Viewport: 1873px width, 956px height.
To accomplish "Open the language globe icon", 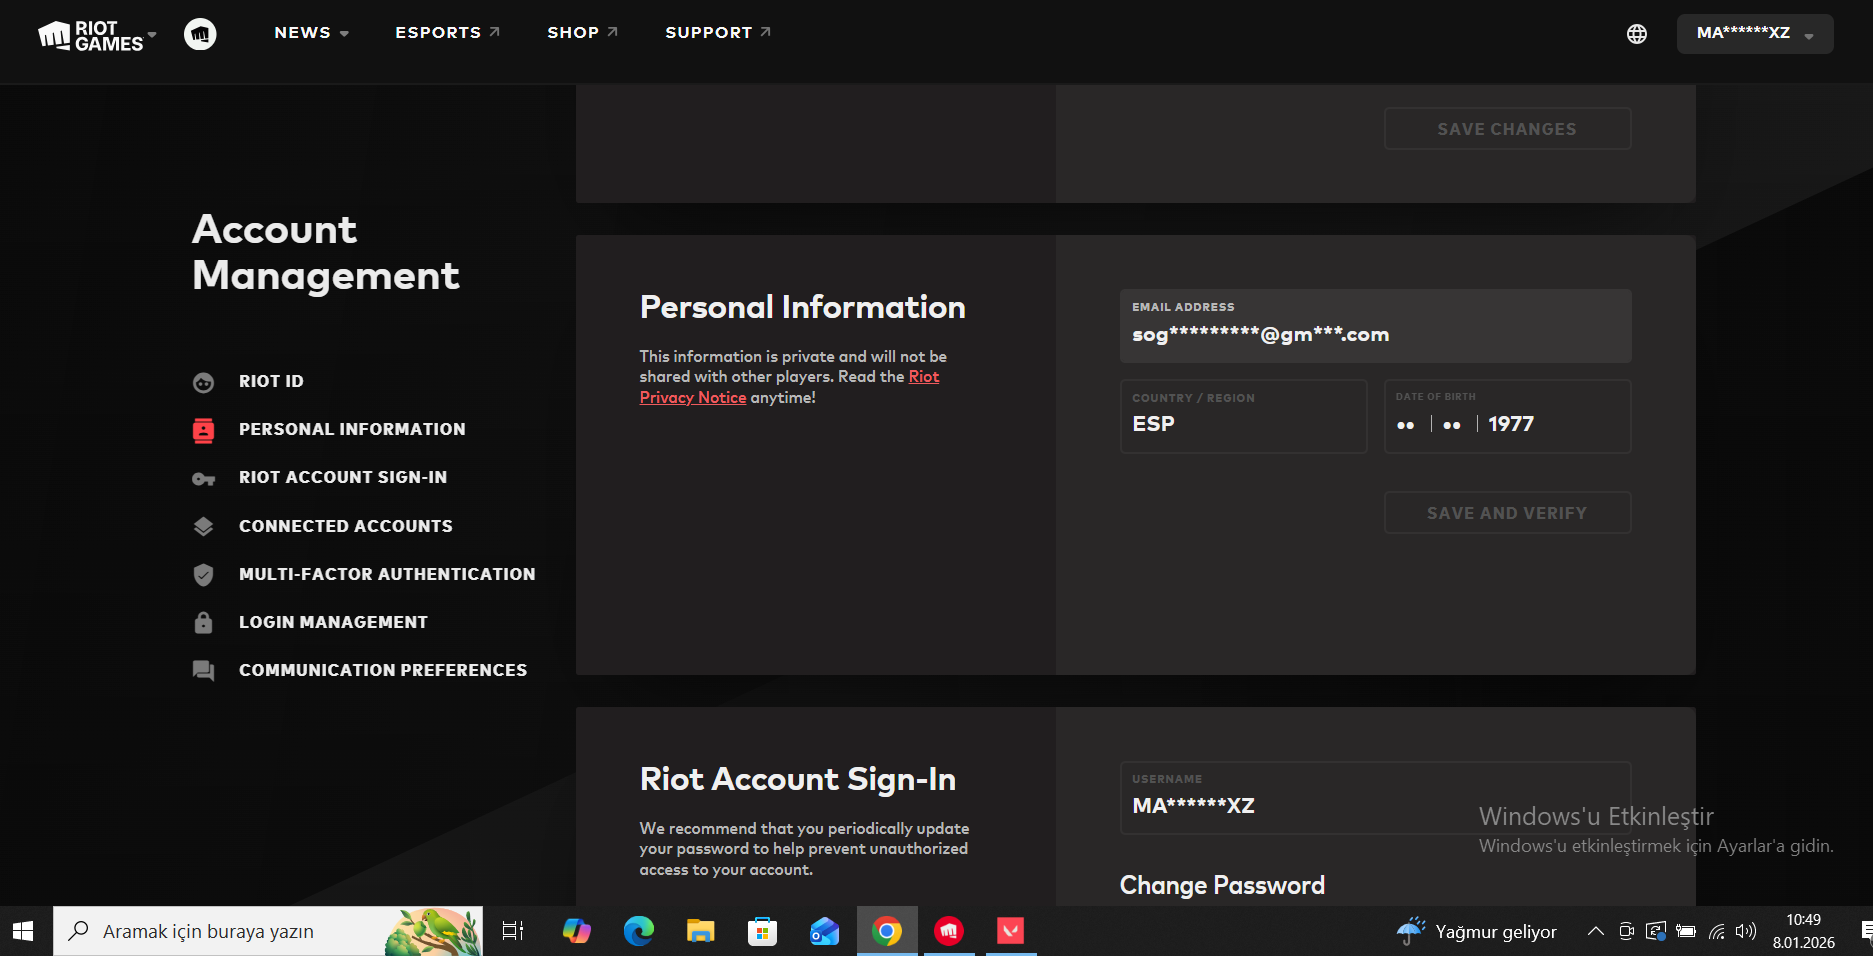I will (1637, 34).
